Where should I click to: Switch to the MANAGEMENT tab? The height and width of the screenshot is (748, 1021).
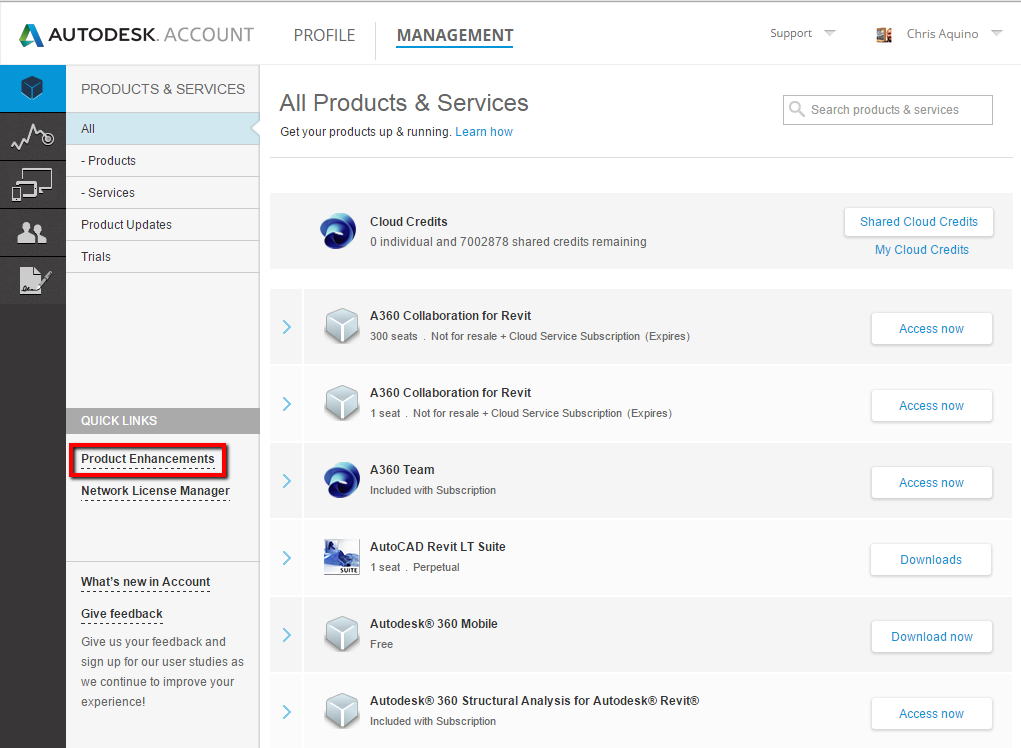tap(455, 35)
